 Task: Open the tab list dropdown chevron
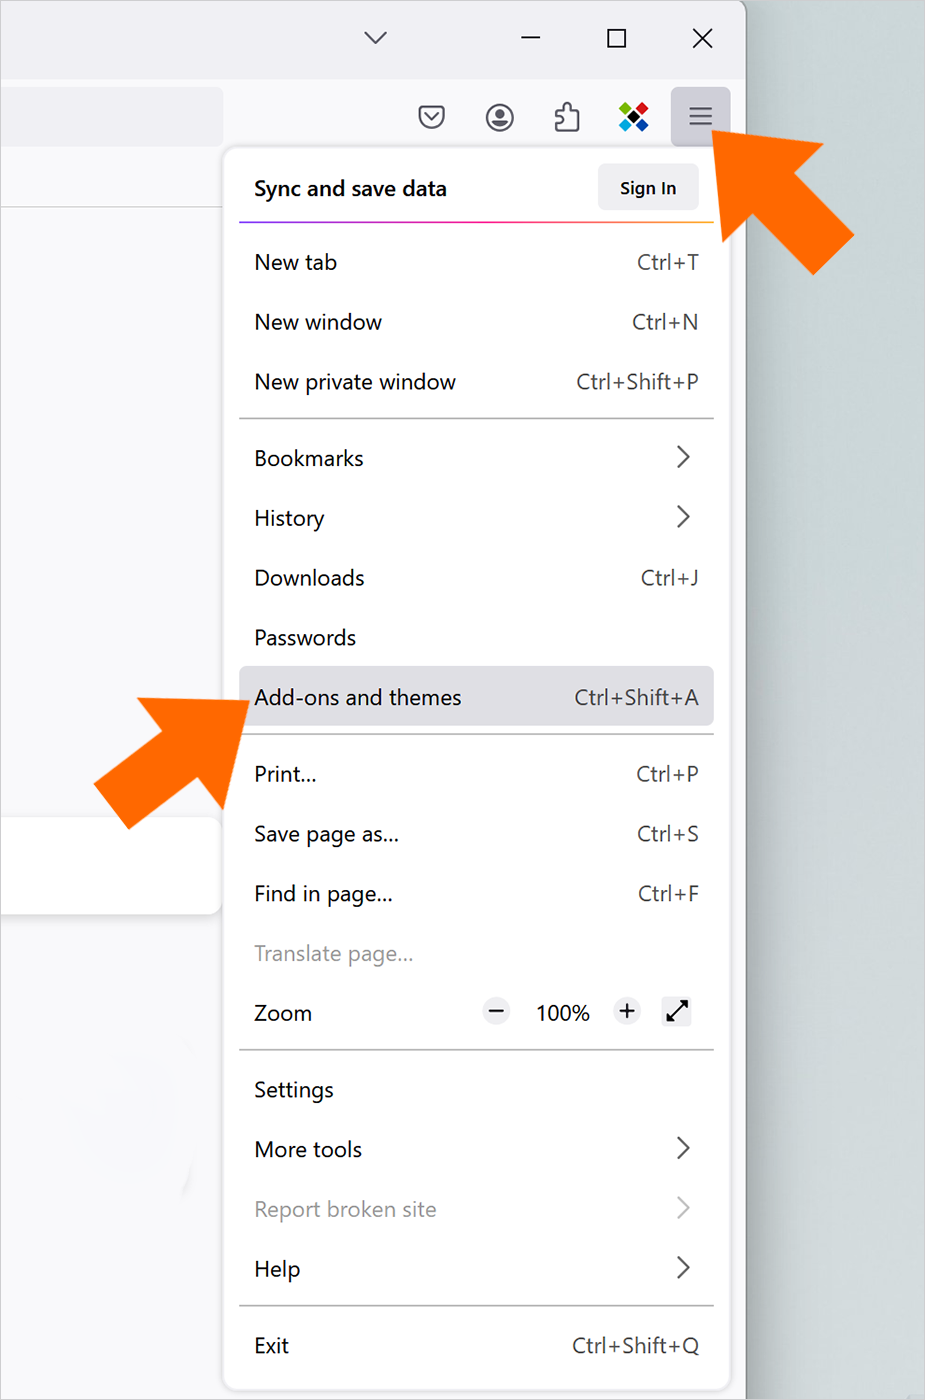[x=375, y=38]
